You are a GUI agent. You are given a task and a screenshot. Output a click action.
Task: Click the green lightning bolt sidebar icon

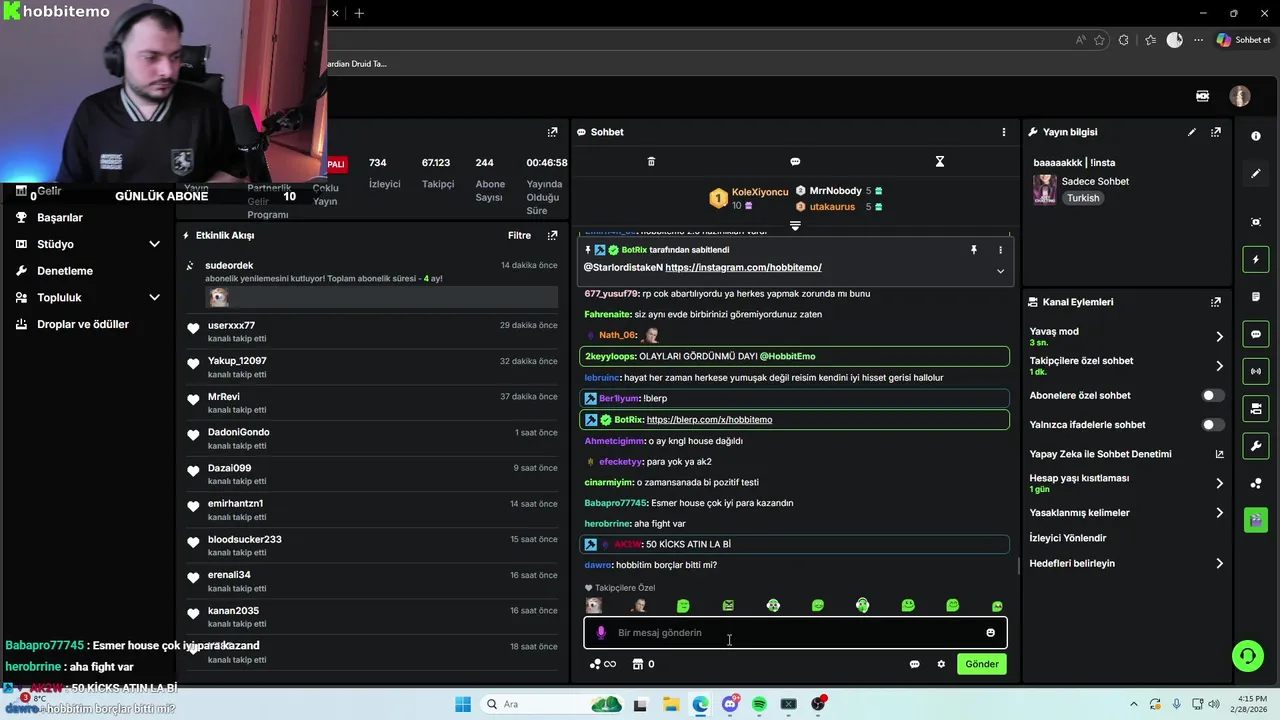pyautogui.click(x=1256, y=260)
